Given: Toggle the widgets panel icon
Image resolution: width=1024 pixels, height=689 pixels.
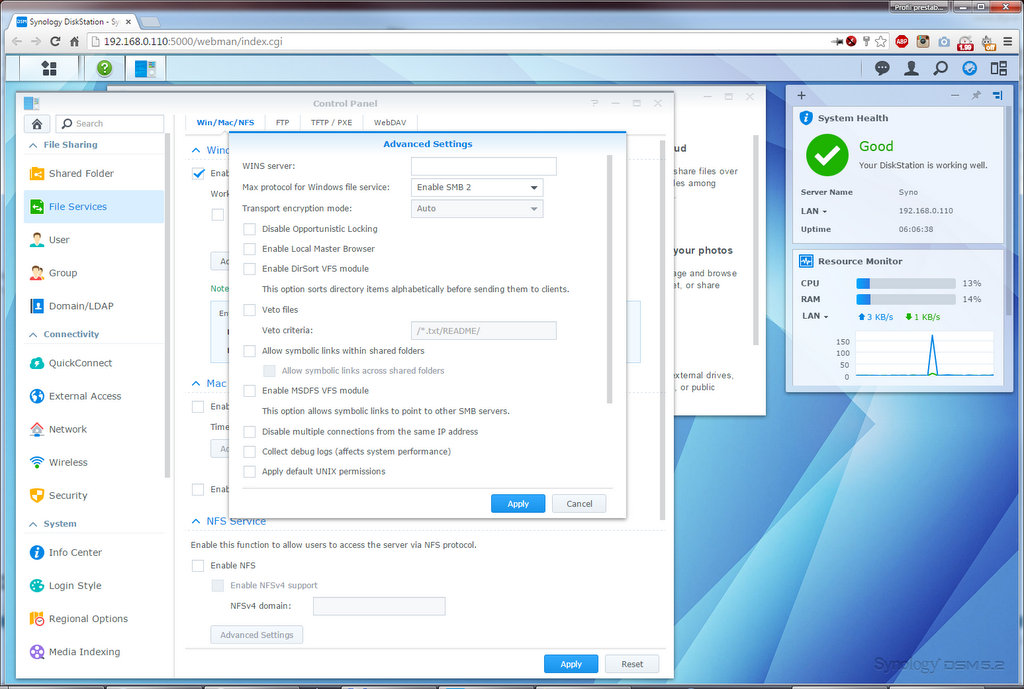Looking at the screenshot, I should click(999, 68).
